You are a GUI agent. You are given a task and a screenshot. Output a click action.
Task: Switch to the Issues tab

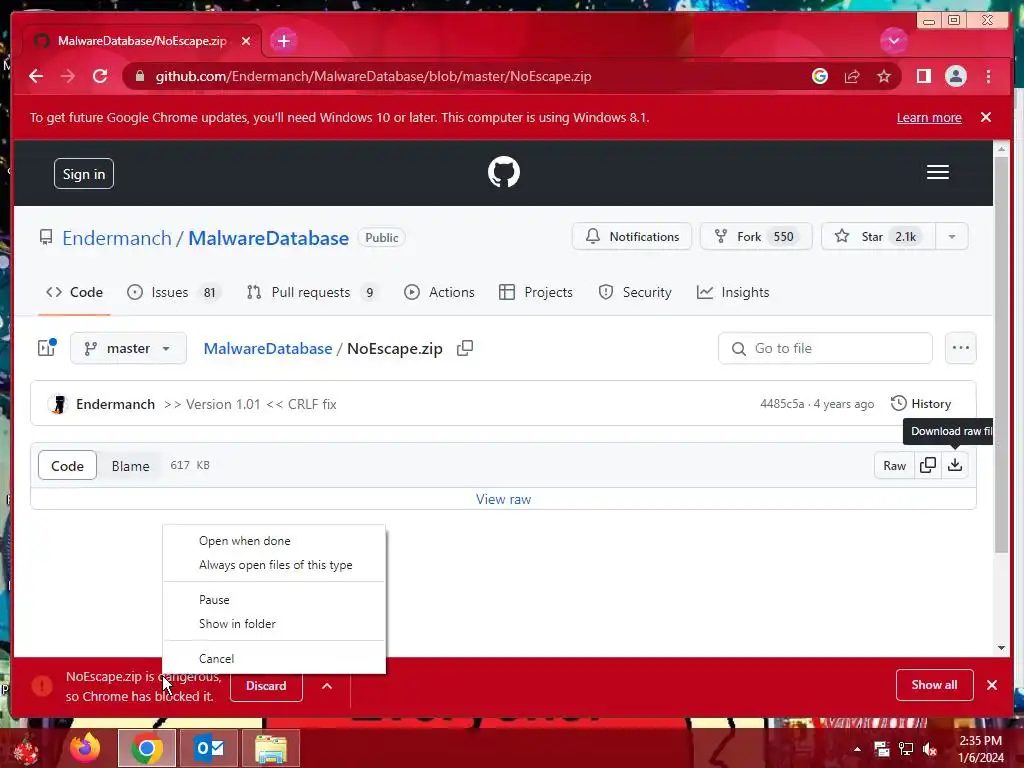click(x=174, y=293)
